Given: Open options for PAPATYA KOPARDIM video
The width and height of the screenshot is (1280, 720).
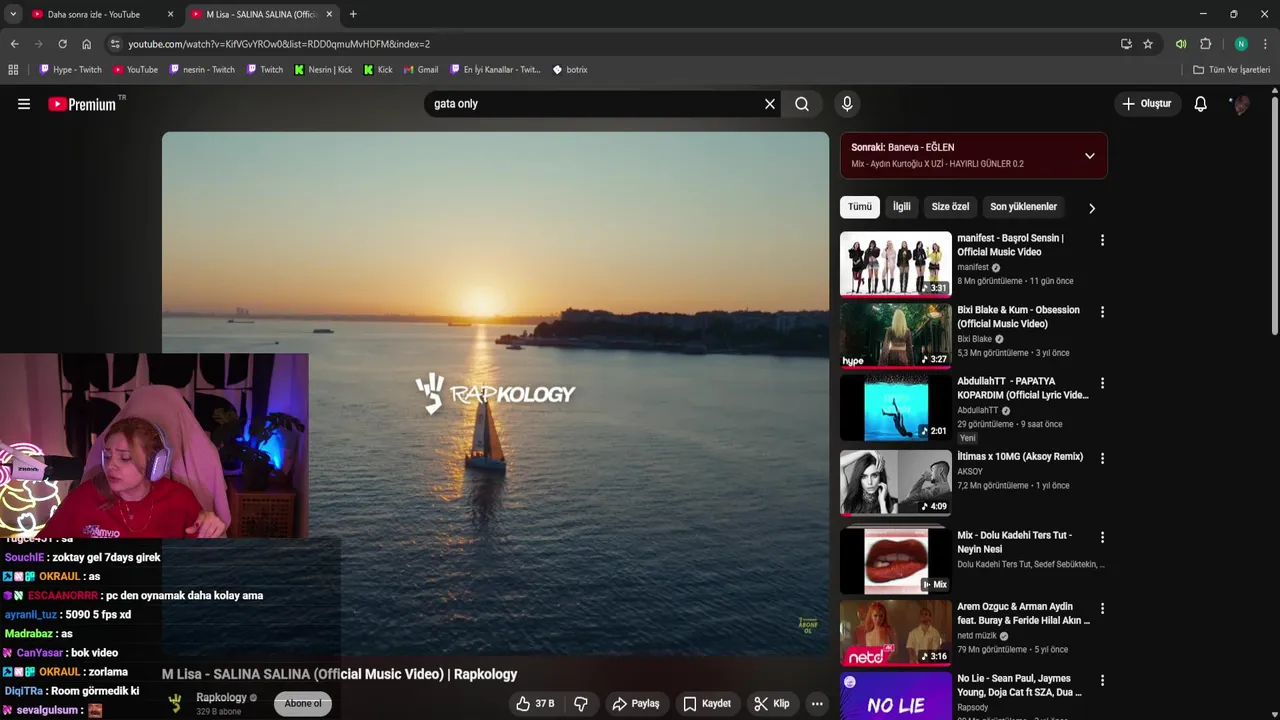Looking at the screenshot, I should point(1102,383).
